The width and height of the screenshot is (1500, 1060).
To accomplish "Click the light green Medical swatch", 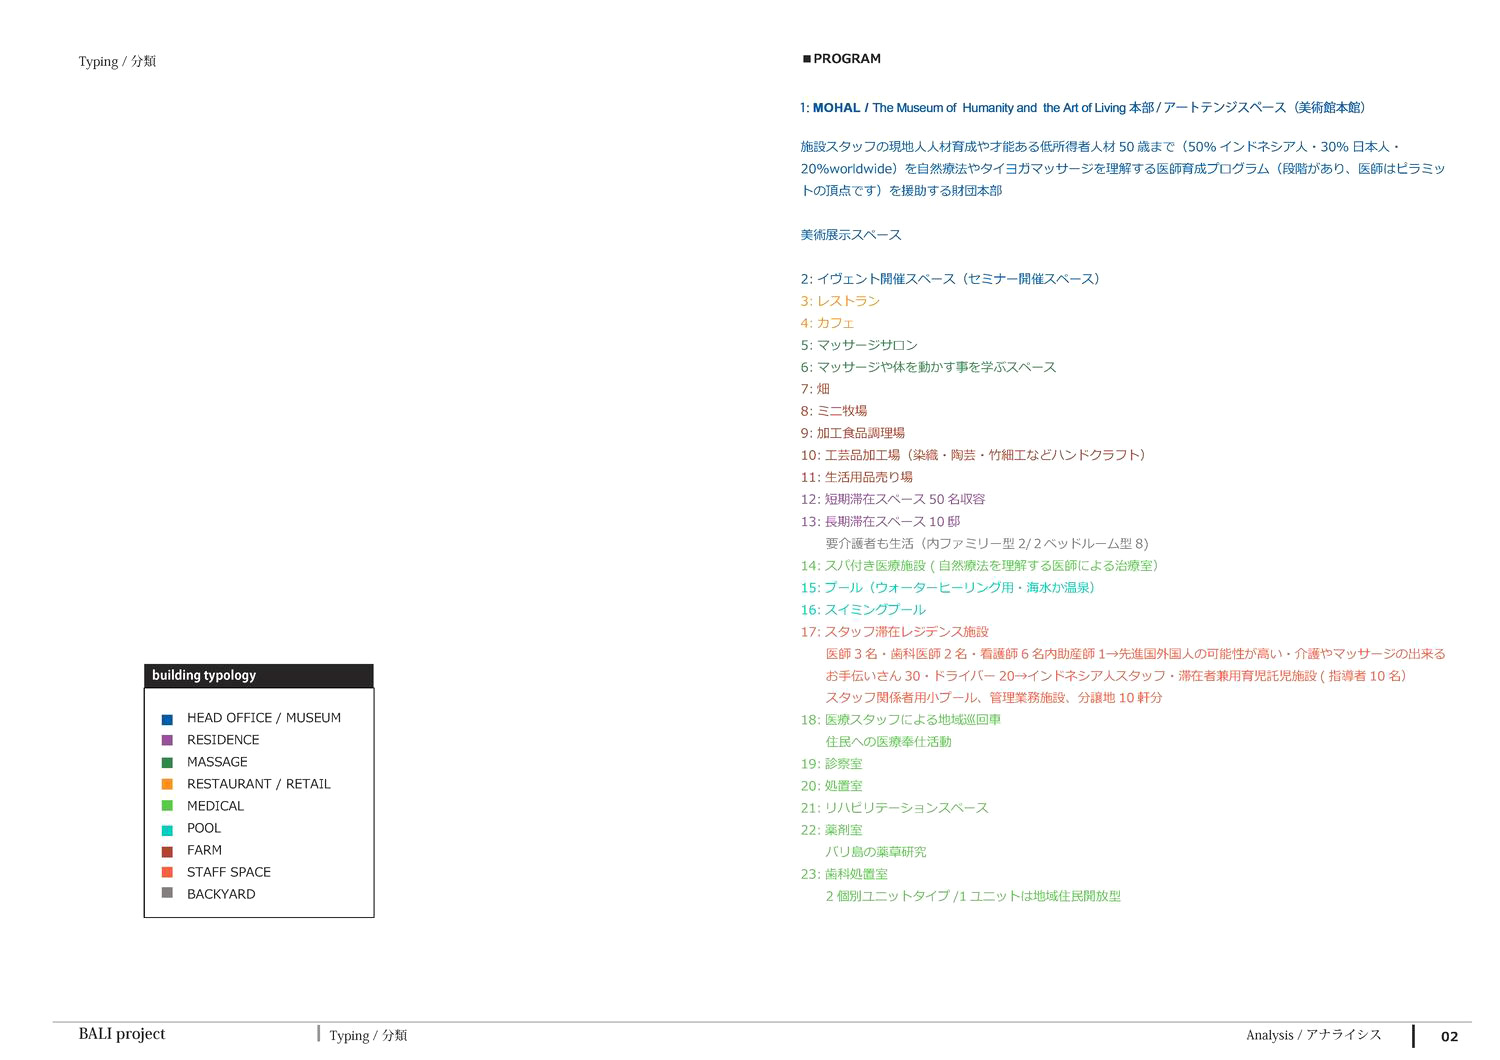I will coord(167,806).
